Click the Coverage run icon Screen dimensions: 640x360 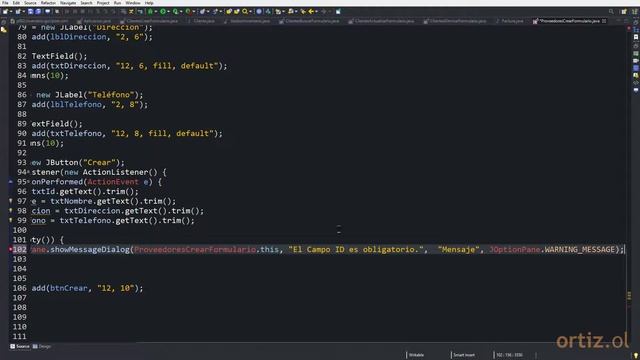175,11
